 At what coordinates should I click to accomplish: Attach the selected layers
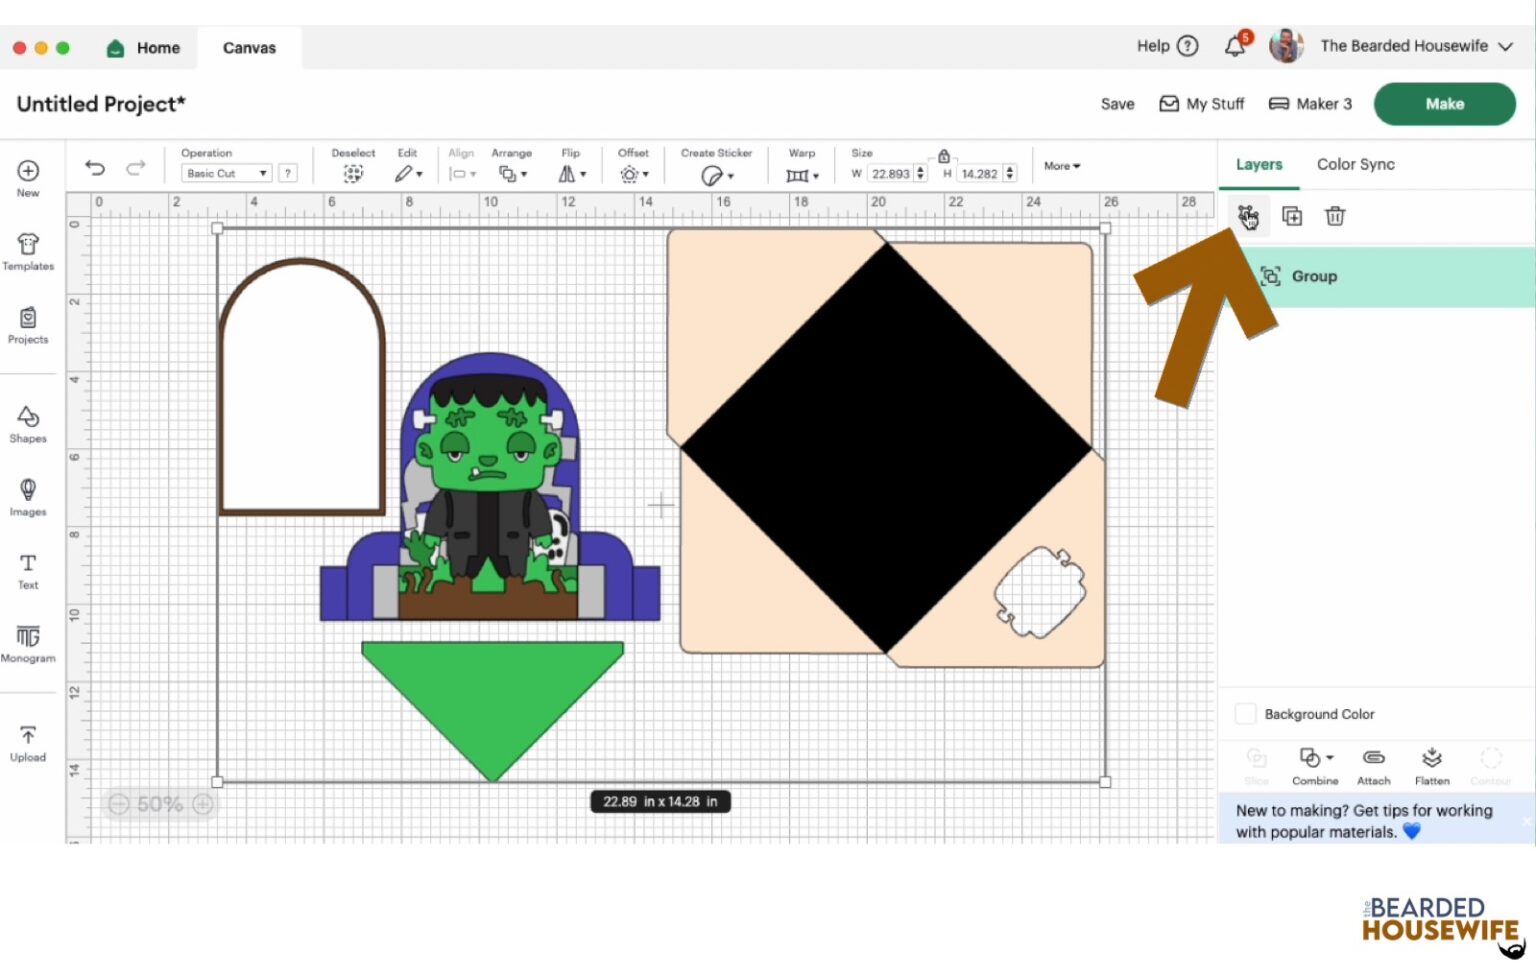pyautogui.click(x=1373, y=765)
